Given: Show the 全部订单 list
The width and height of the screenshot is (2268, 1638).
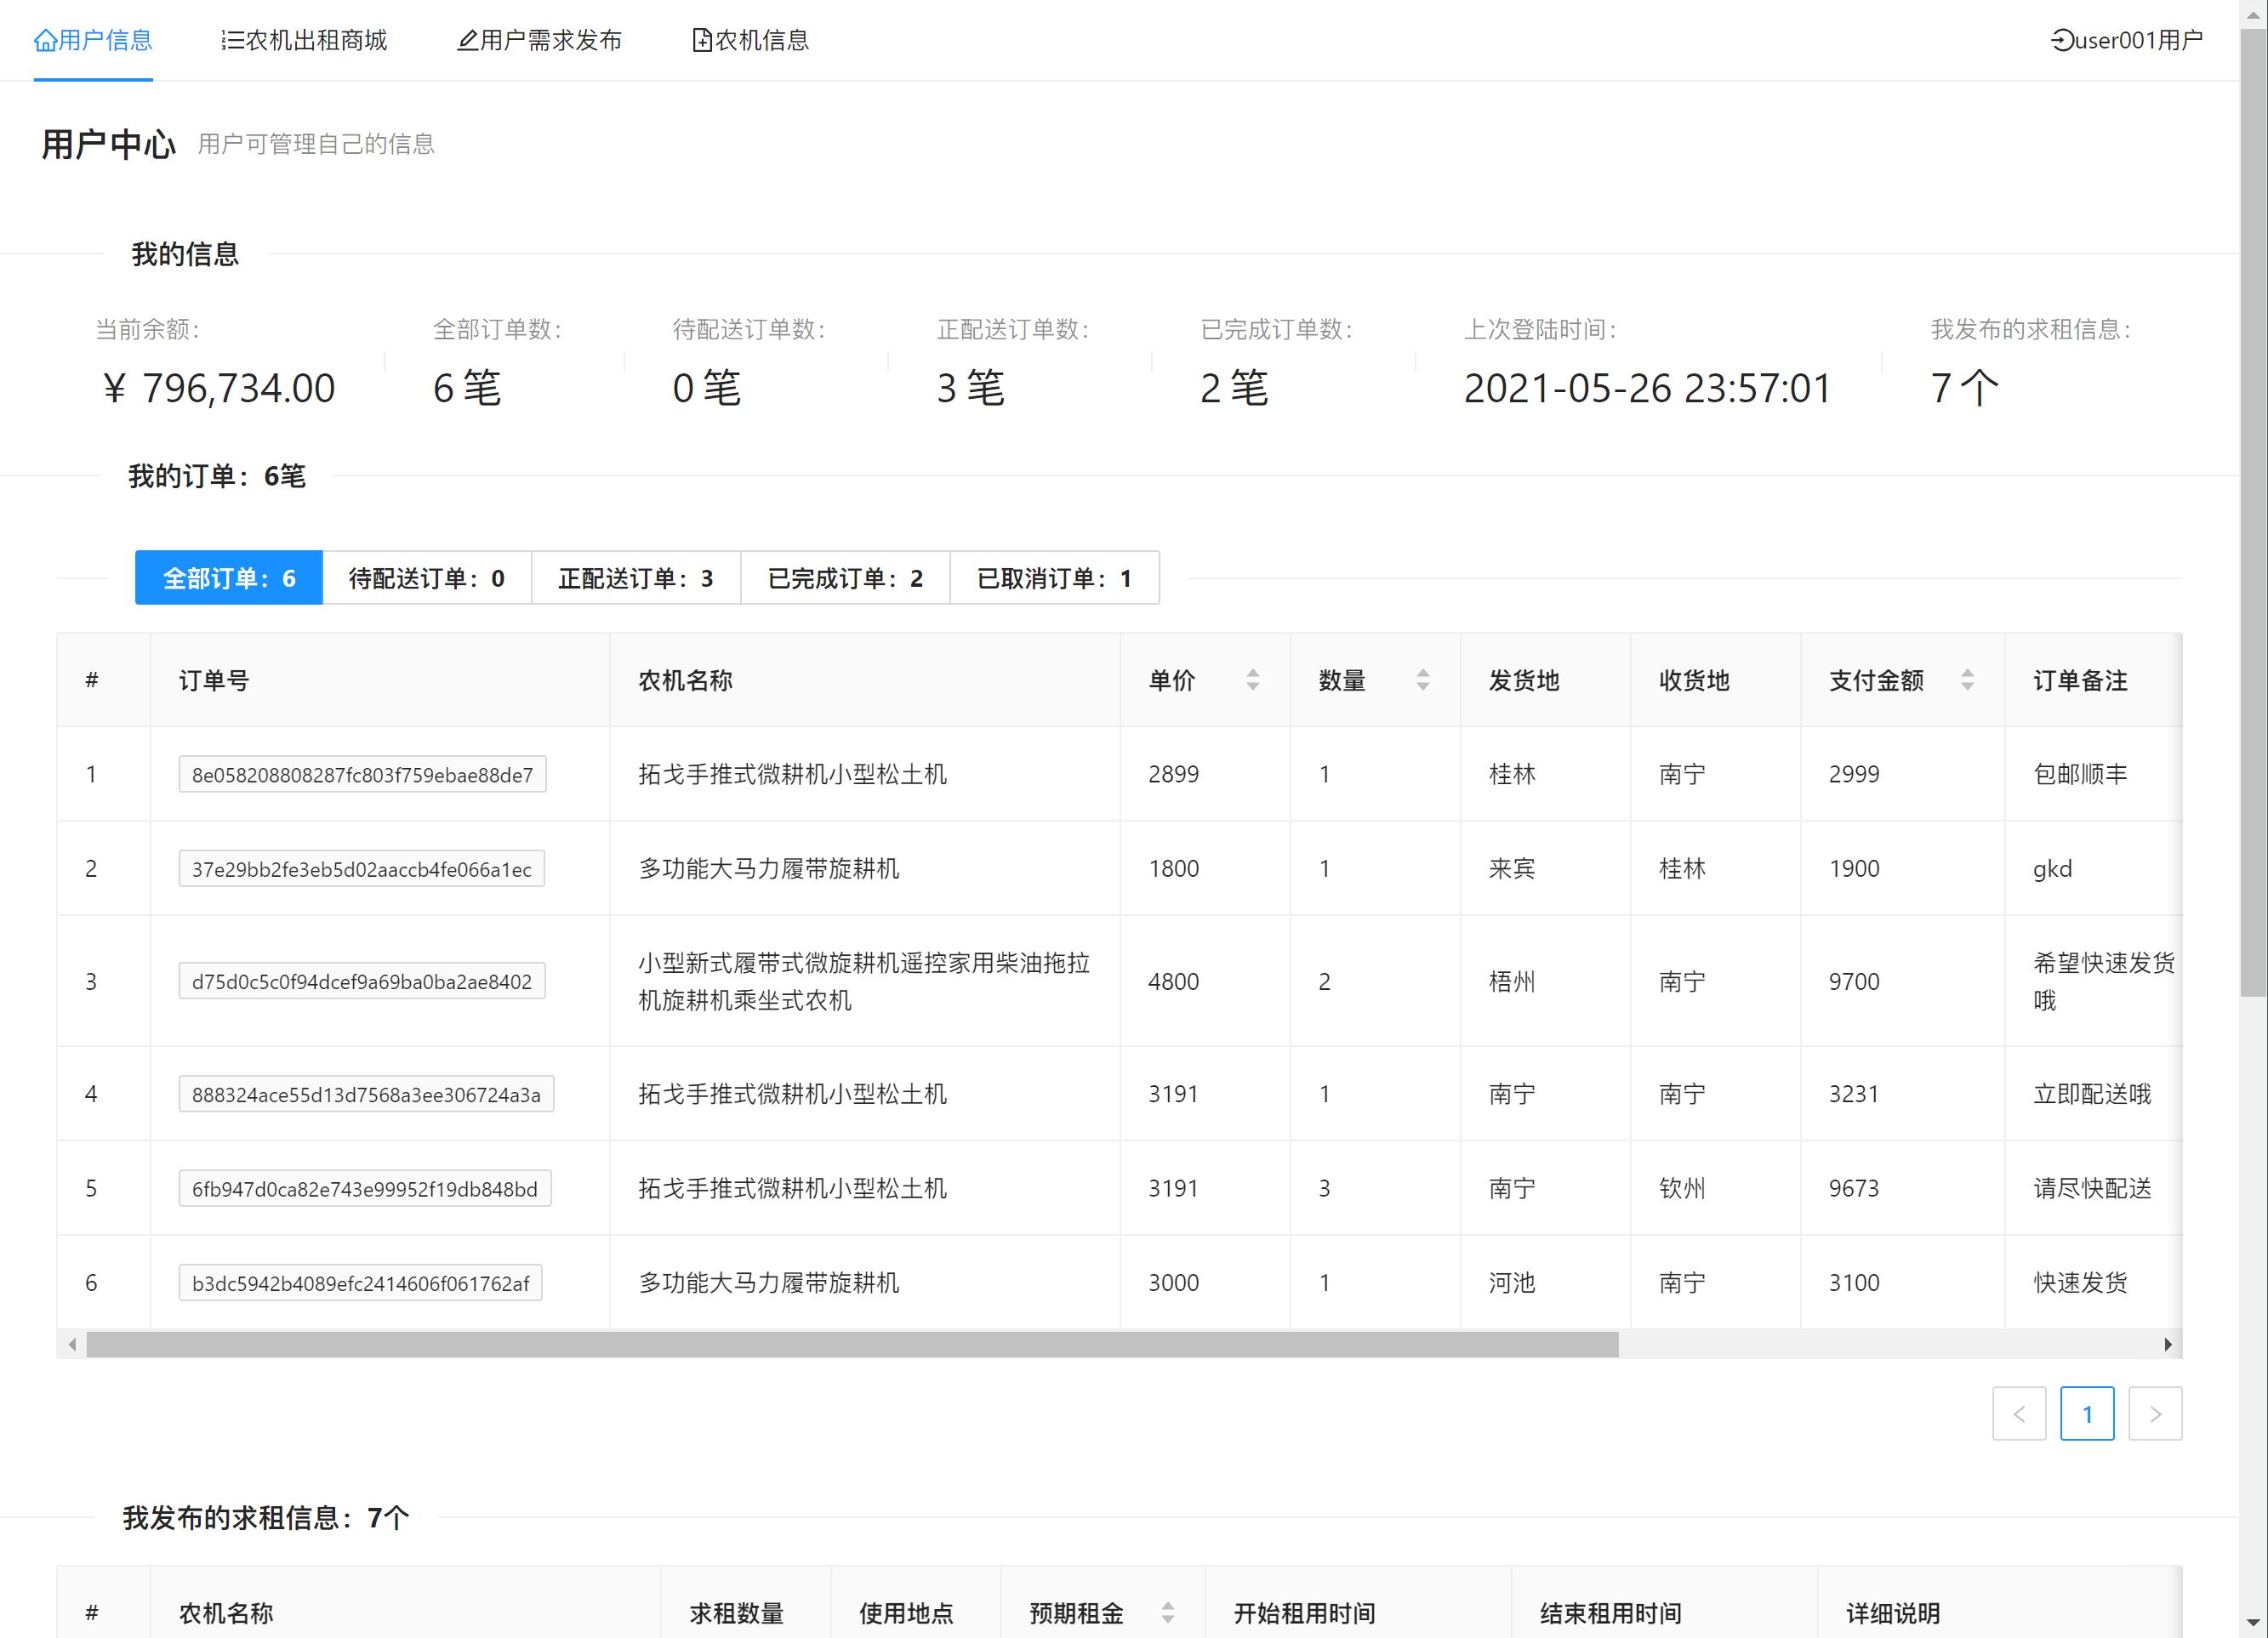Looking at the screenshot, I should [228, 578].
